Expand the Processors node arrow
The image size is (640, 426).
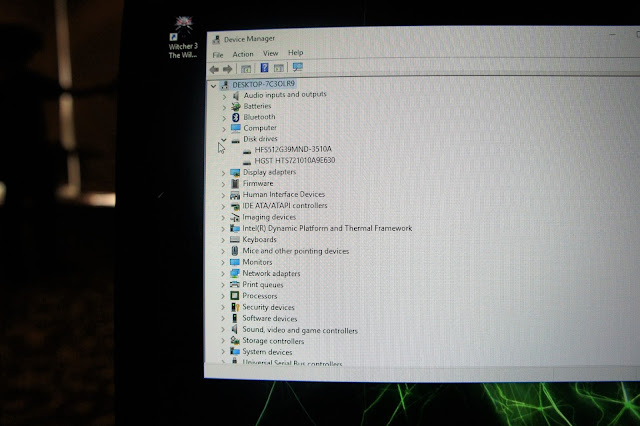223,296
